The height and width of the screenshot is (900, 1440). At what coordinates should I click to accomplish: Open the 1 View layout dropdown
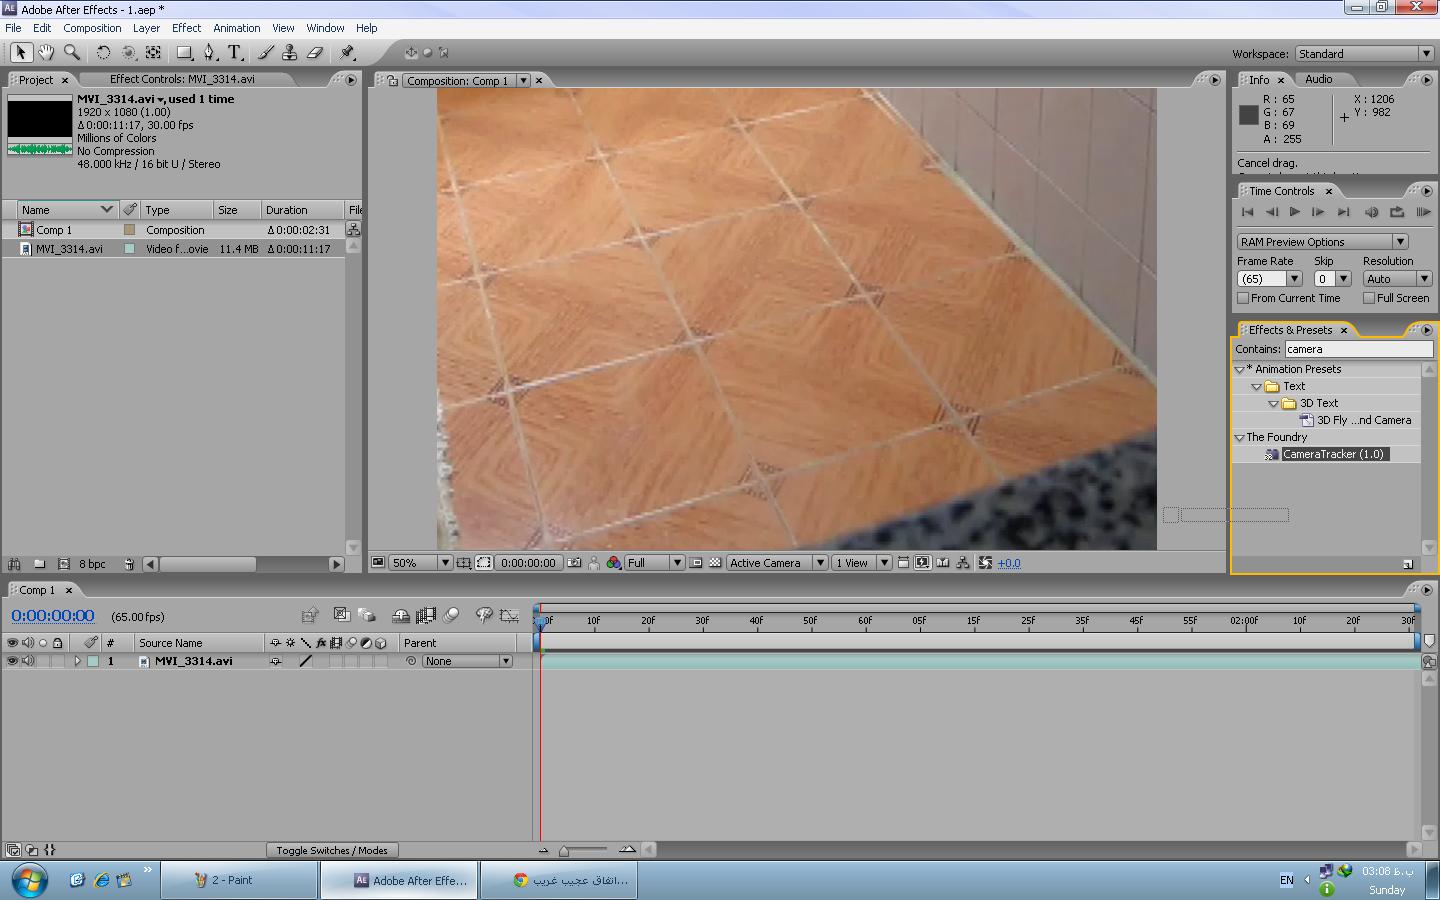[x=862, y=563]
